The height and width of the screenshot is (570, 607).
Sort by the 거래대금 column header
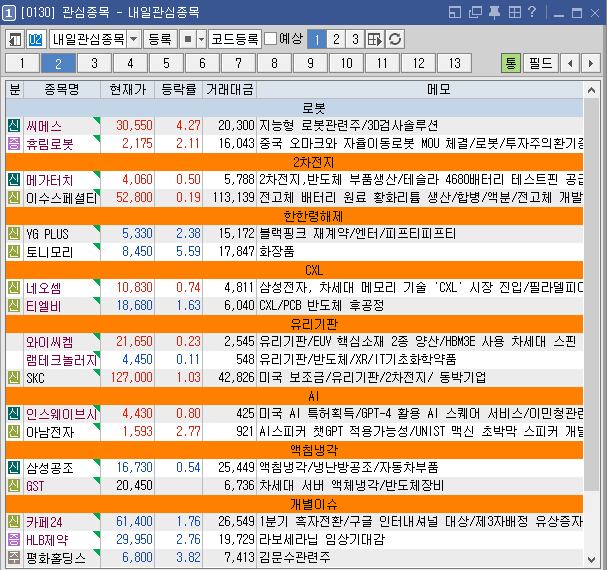(x=230, y=90)
